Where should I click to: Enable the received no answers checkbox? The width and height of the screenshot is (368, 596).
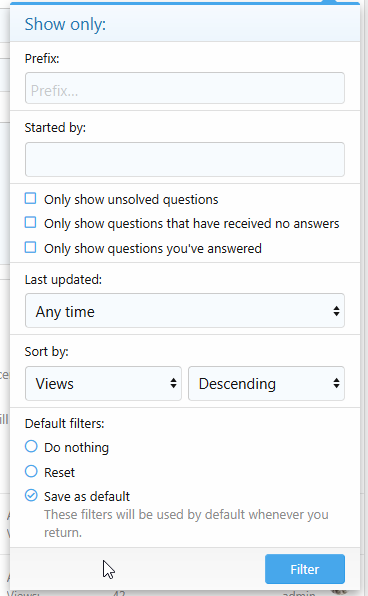(x=30, y=222)
